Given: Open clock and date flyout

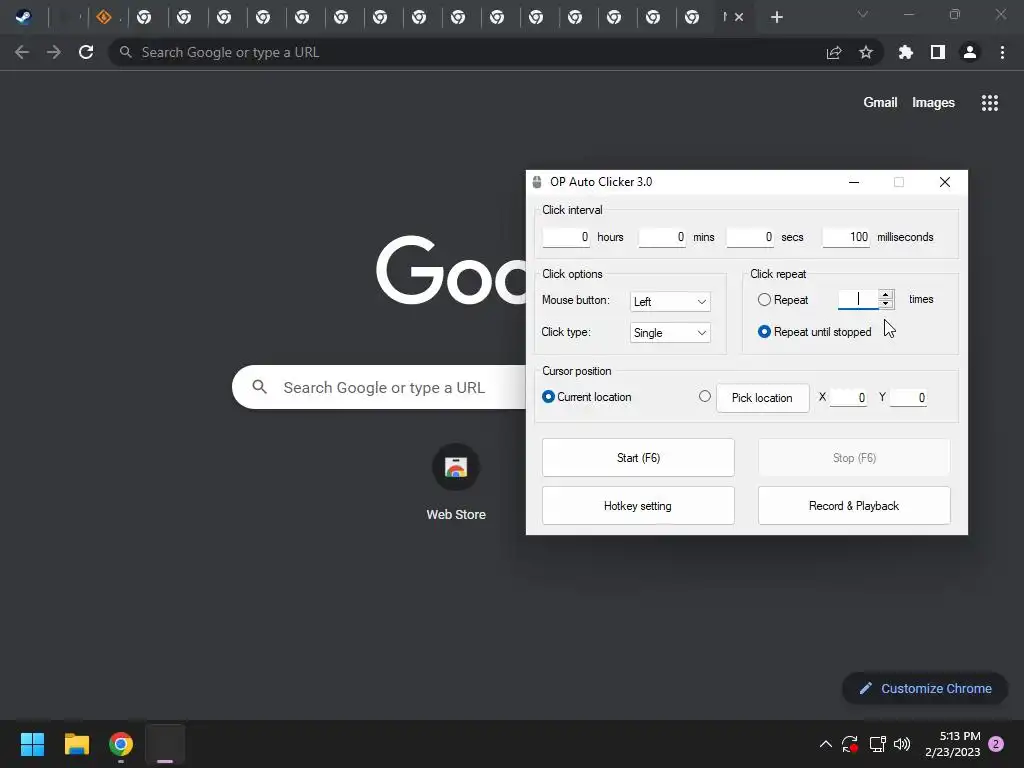Looking at the screenshot, I should (x=953, y=744).
